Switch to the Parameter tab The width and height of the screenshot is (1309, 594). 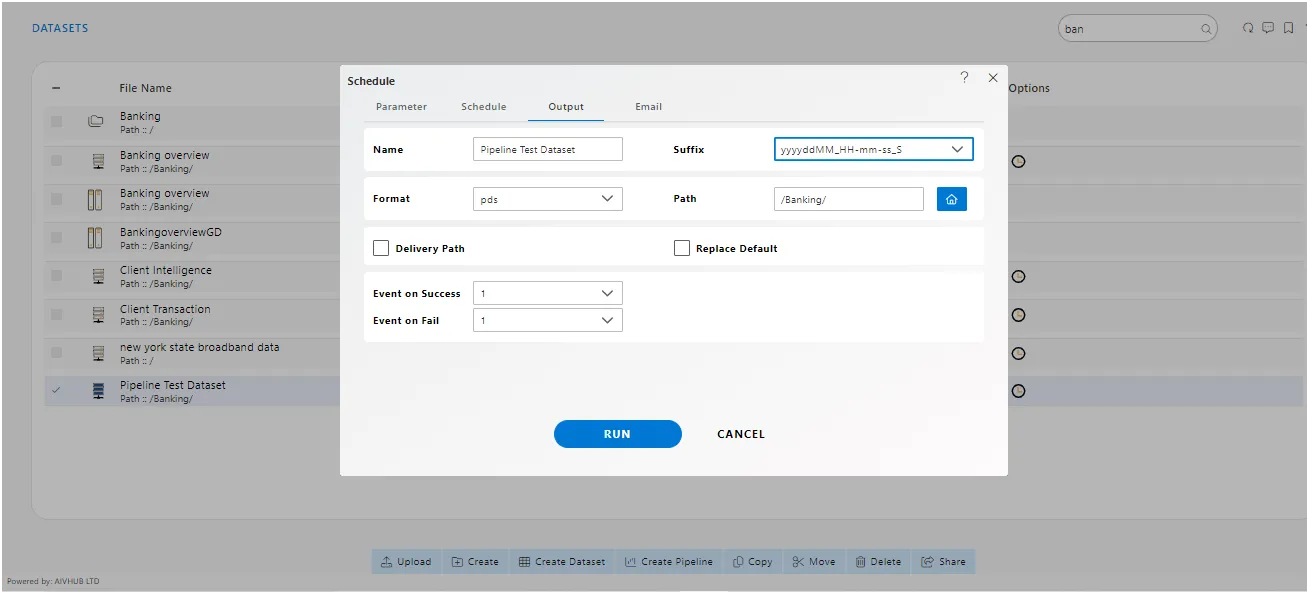pyautogui.click(x=401, y=107)
